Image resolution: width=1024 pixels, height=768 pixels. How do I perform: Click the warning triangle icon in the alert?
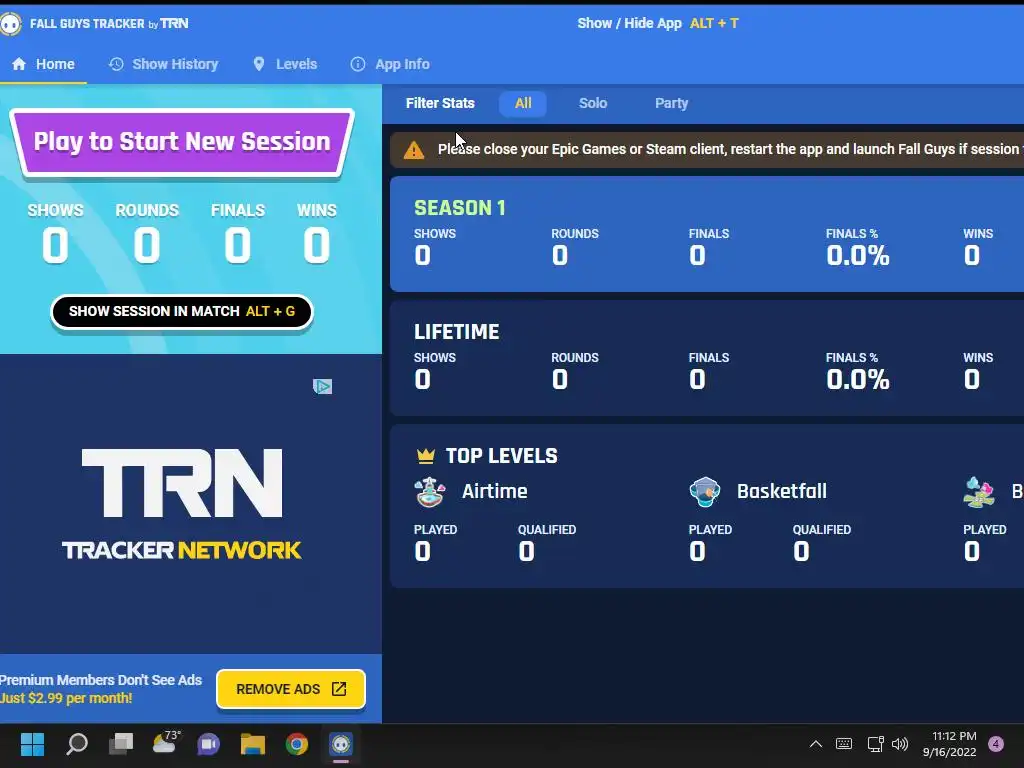414,150
